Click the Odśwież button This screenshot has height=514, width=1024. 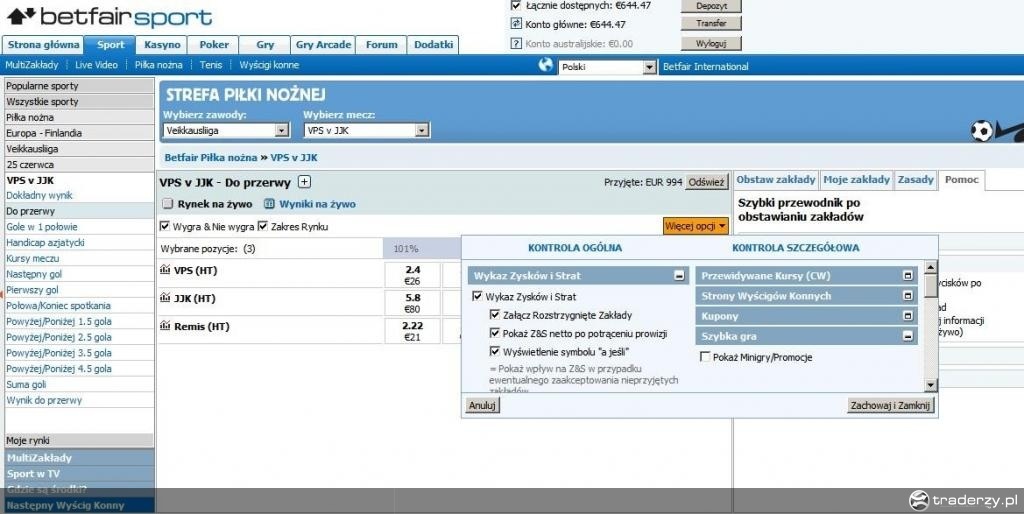coord(707,182)
